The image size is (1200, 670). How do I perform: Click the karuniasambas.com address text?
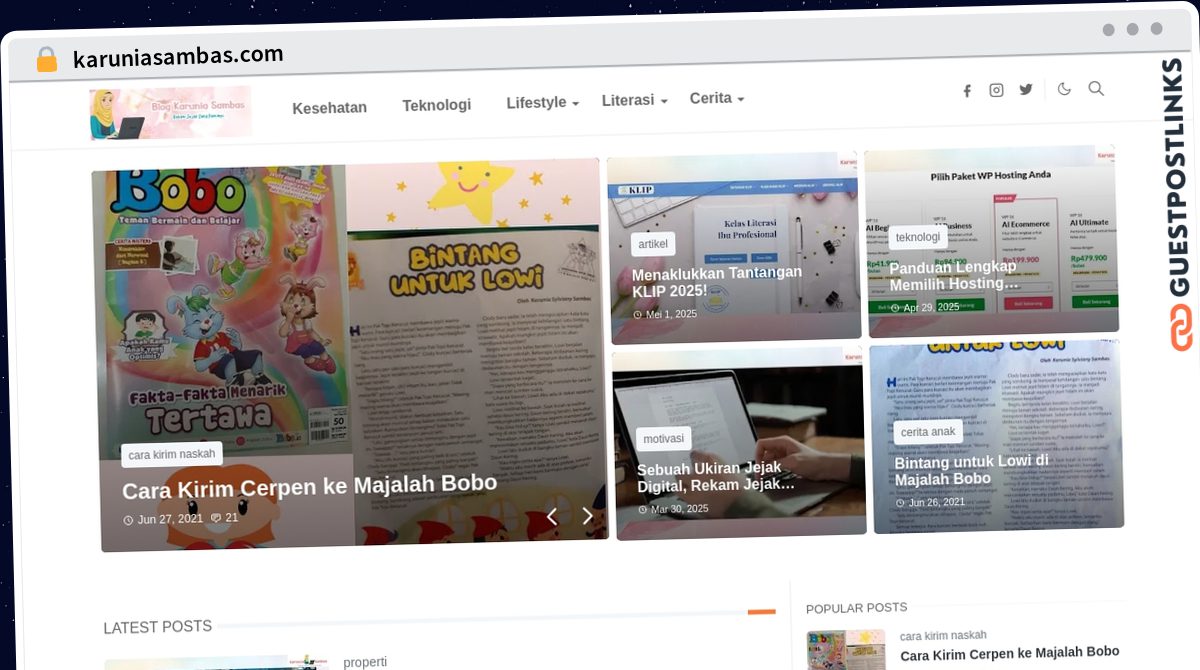point(178,57)
